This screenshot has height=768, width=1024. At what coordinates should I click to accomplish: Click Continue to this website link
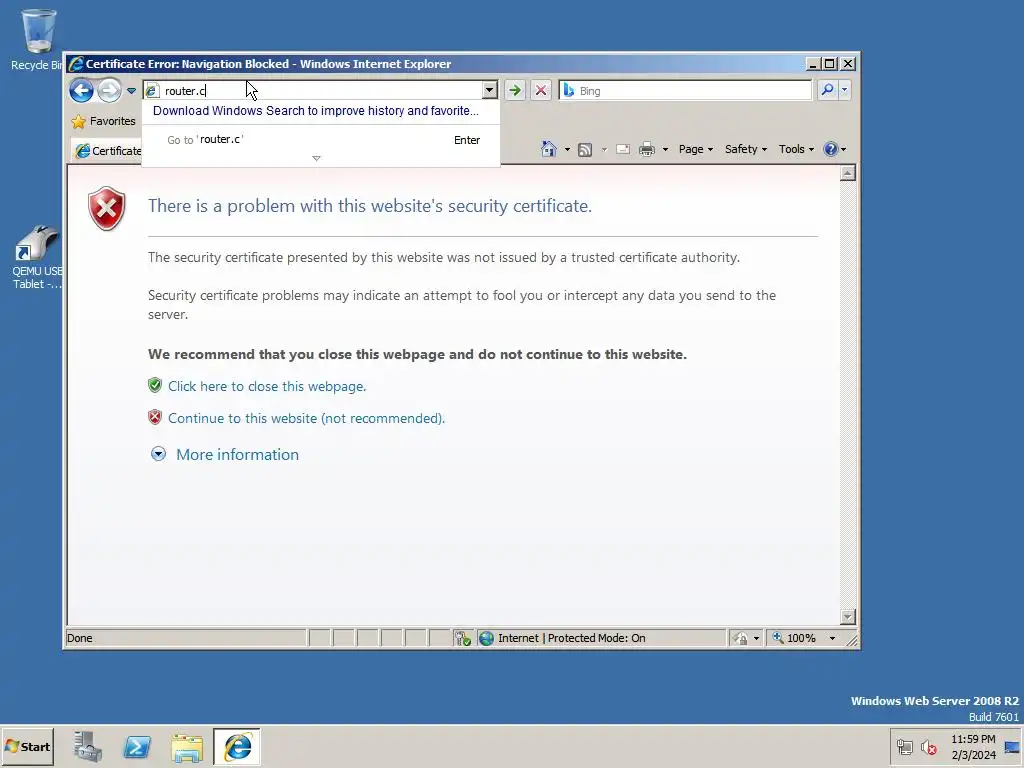pos(306,418)
